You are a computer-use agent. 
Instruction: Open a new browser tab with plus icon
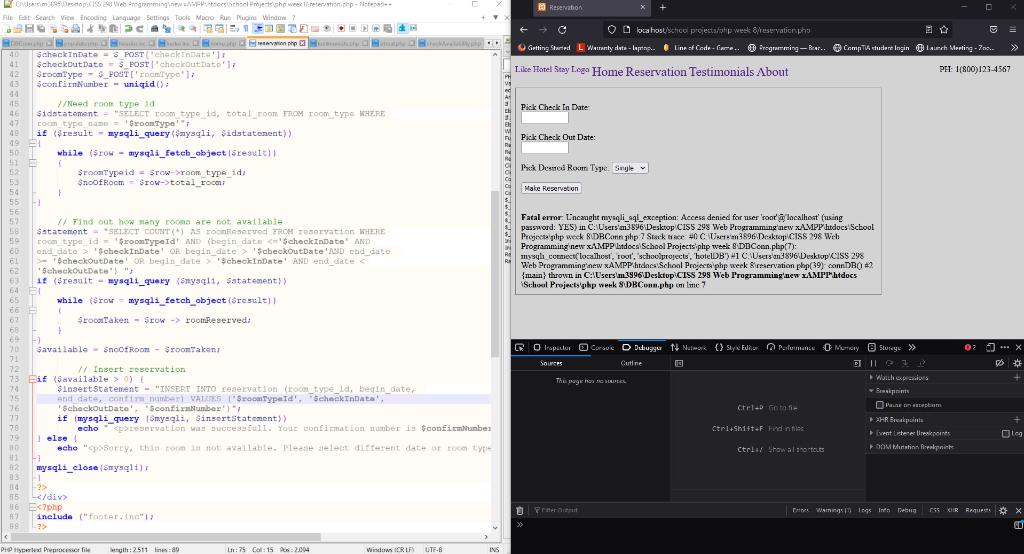click(x=662, y=8)
